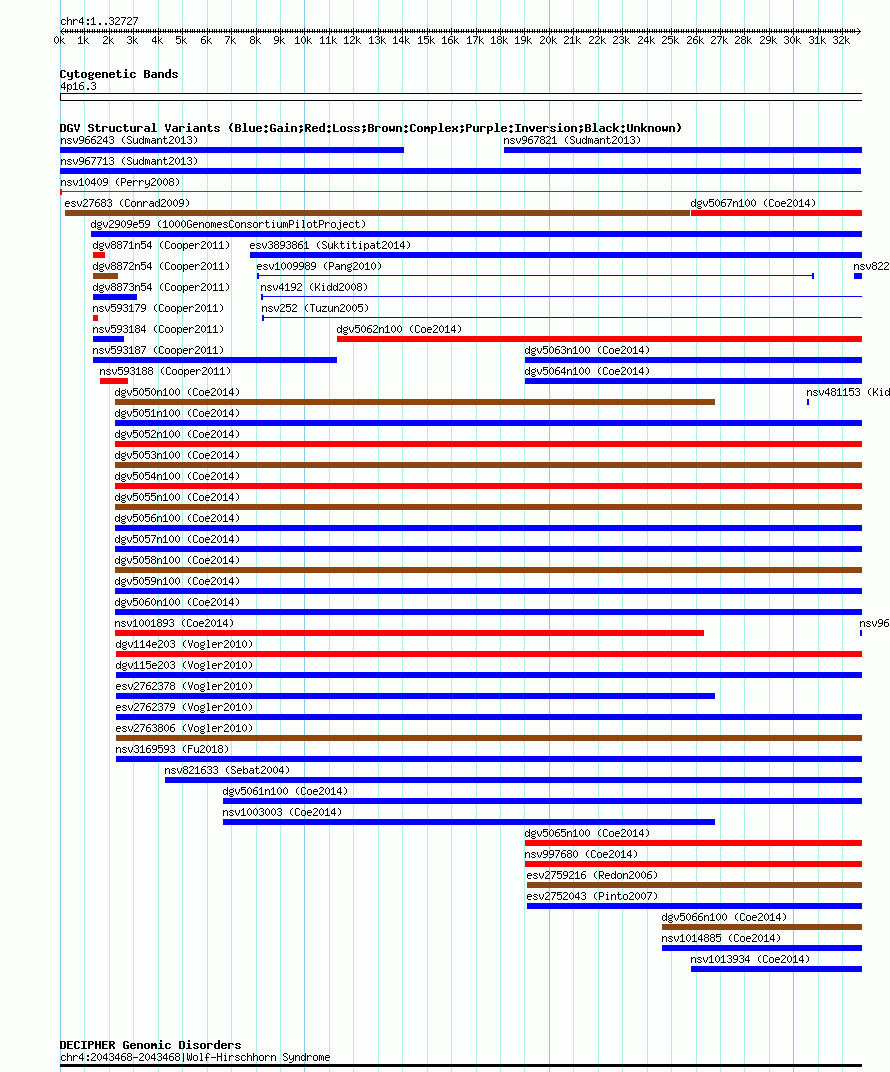The height and width of the screenshot is (1072, 890).
Task: Select dgv5062n100 (Coe2014) label
Action: 399,330
